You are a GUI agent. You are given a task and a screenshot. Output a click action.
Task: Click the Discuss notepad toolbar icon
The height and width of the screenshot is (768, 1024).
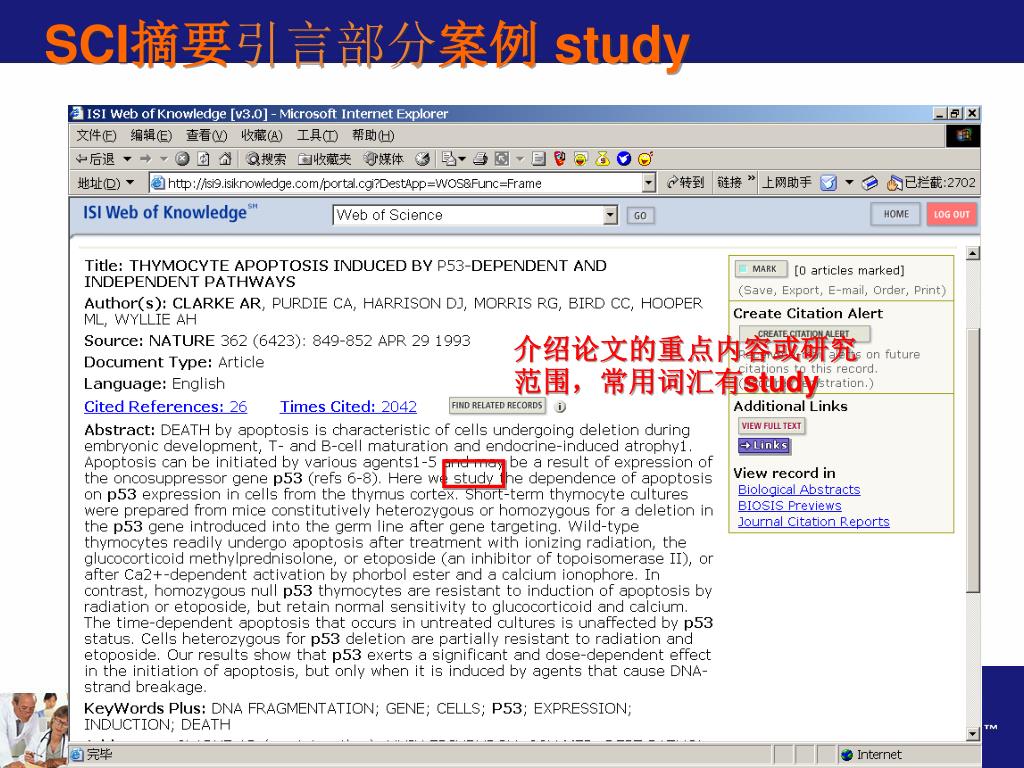539,159
